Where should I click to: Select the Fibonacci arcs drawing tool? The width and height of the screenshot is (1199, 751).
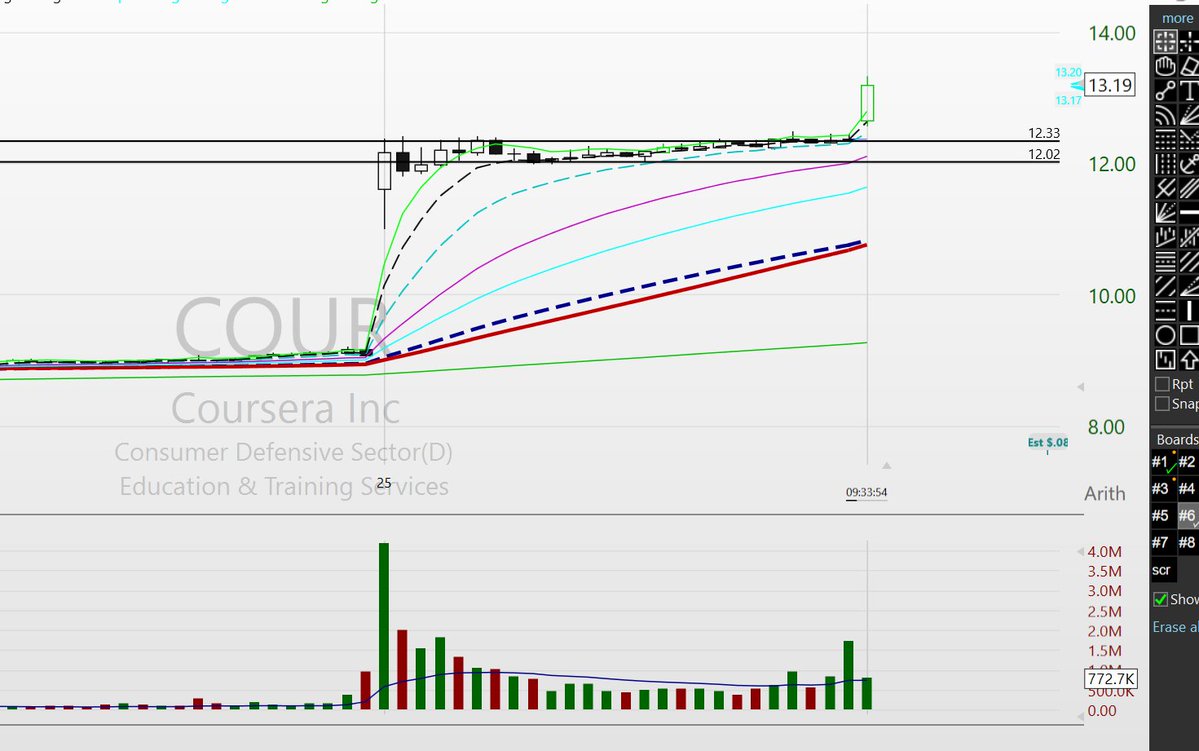coord(1165,115)
